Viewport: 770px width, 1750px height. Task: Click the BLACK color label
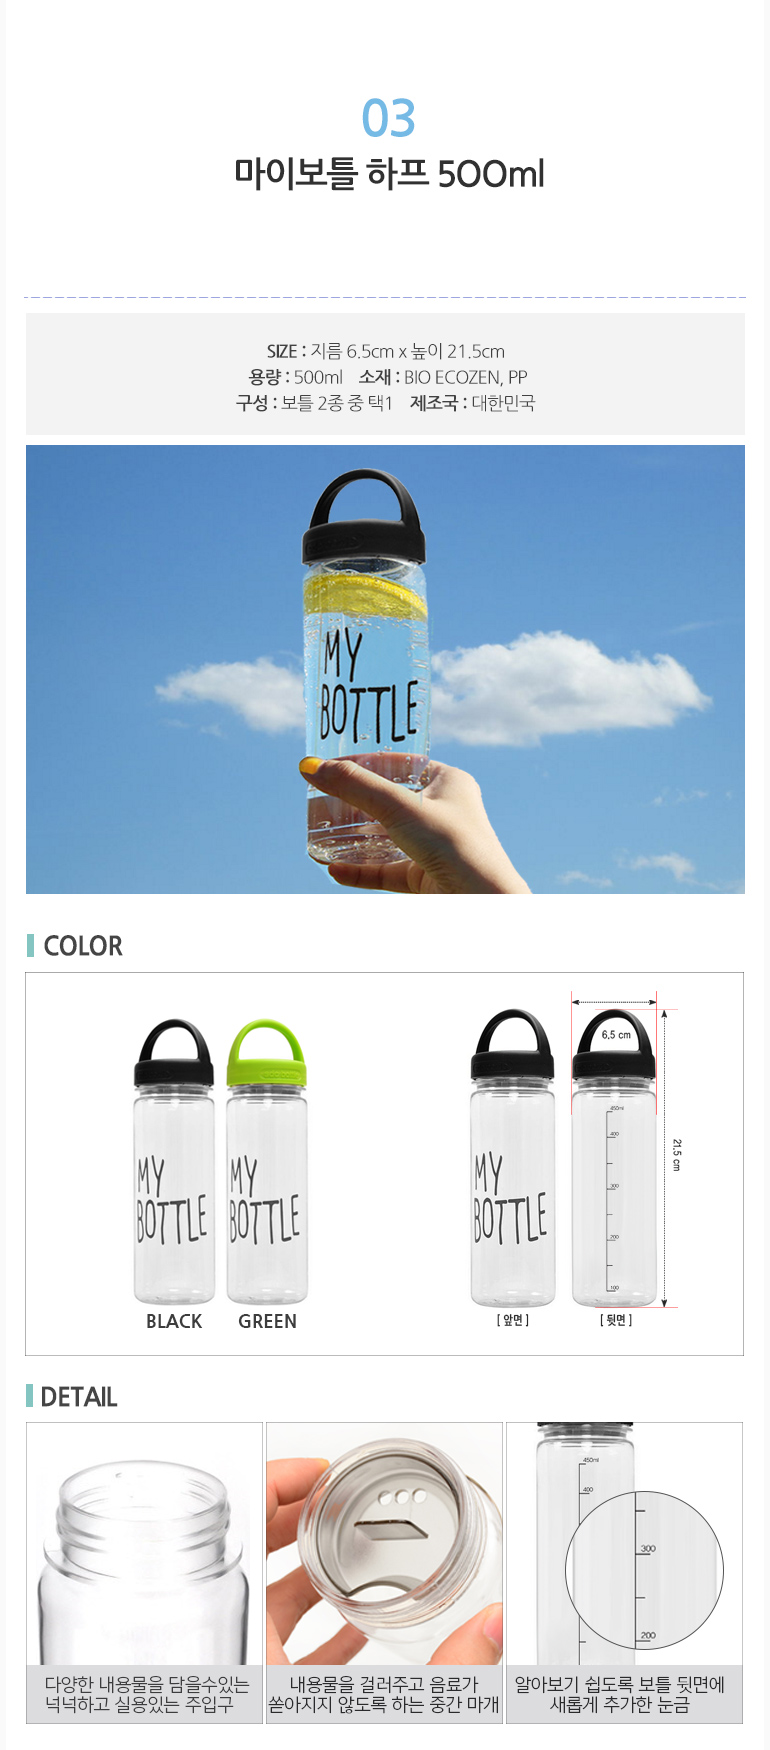[x=174, y=1321]
